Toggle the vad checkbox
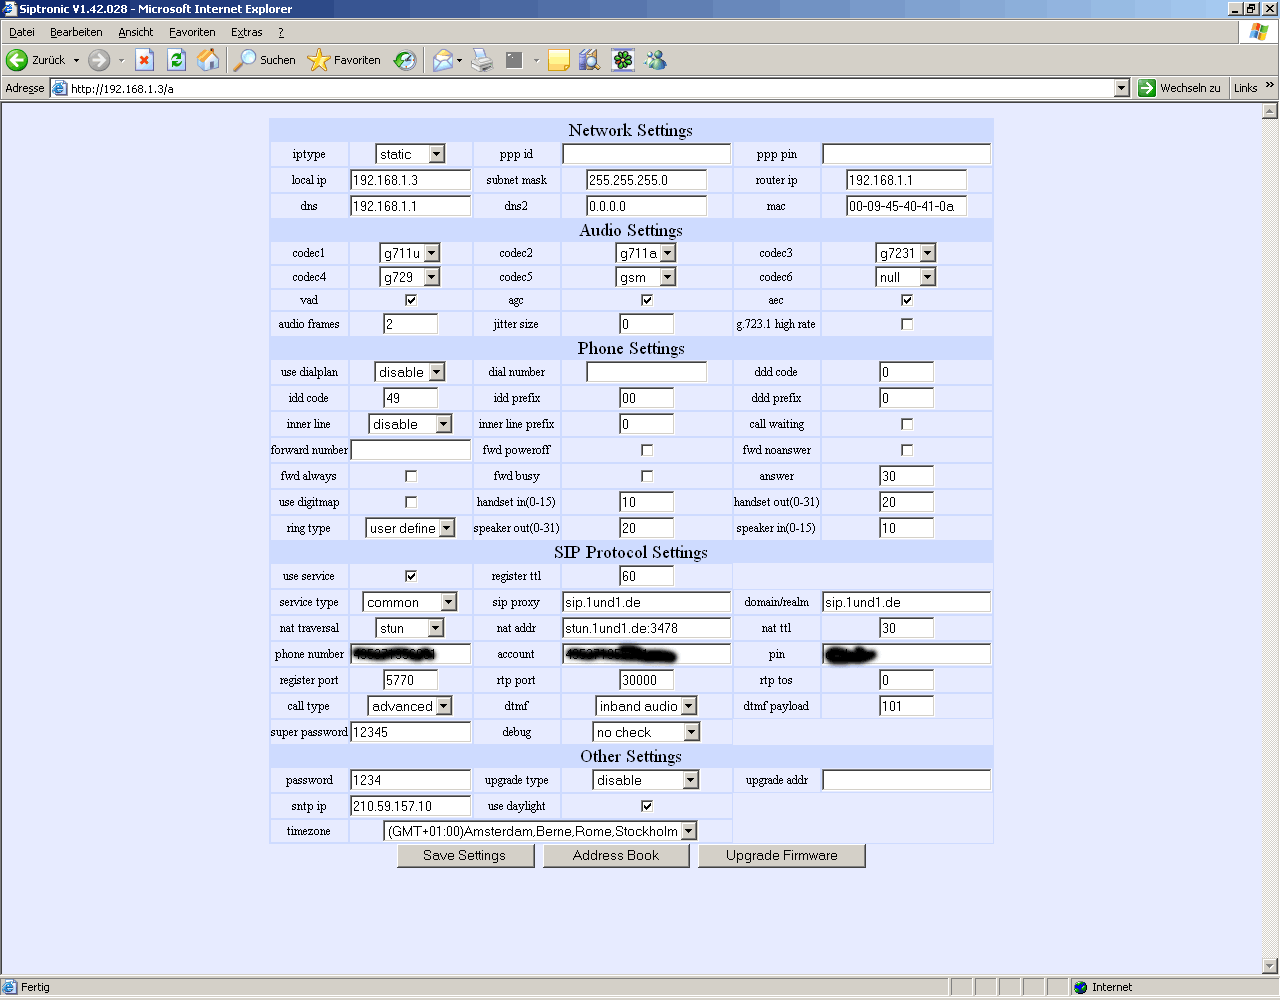The width and height of the screenshot is (1280, 1000). [x=411, y=300]
